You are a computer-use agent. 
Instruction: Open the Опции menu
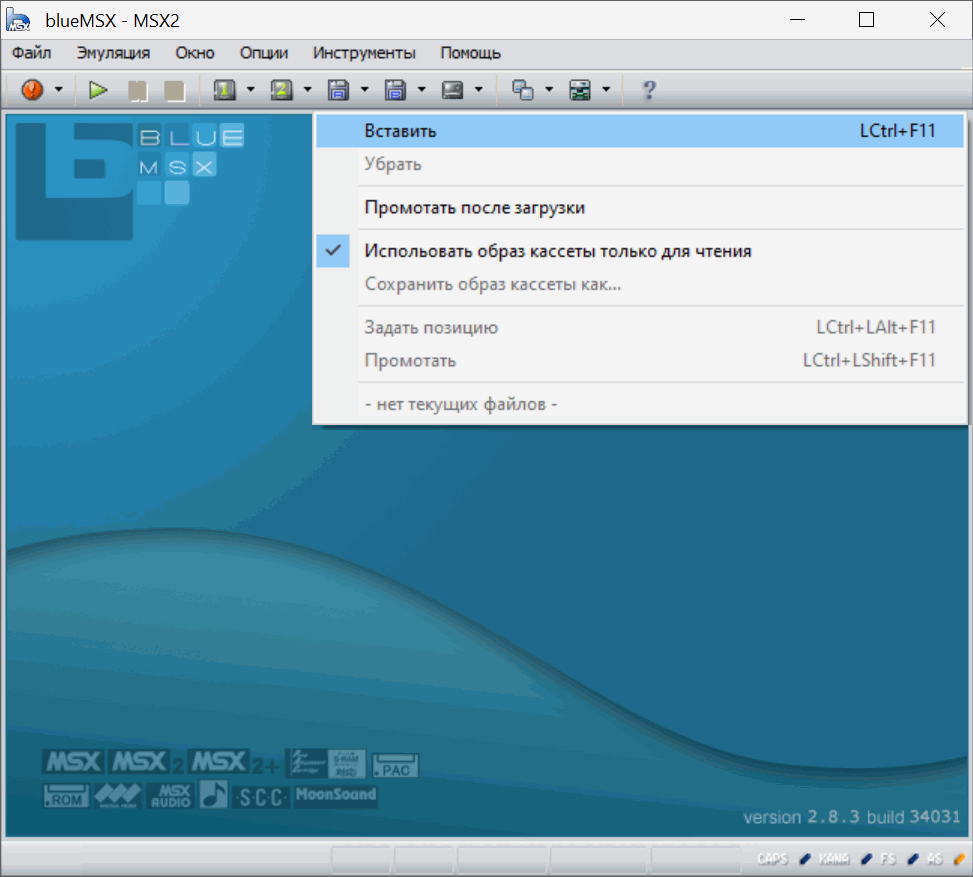(x=264, y=53)
